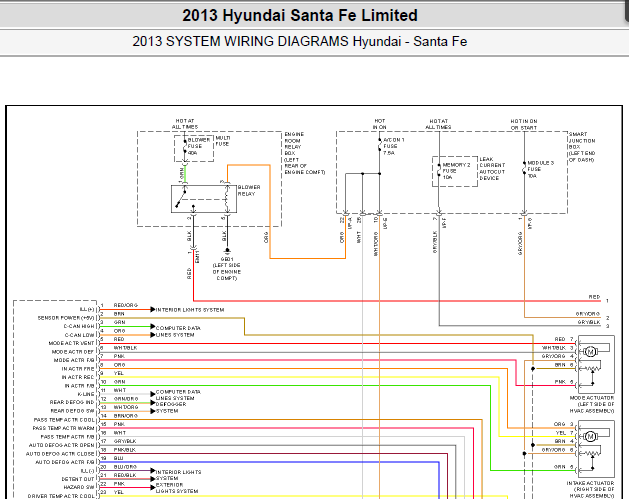This screenshot has width=629, height=499.
Task: Click "COMPUTER DATA LINES SYSTEM" beside the C-CAN wires
Action: [178, 331]
